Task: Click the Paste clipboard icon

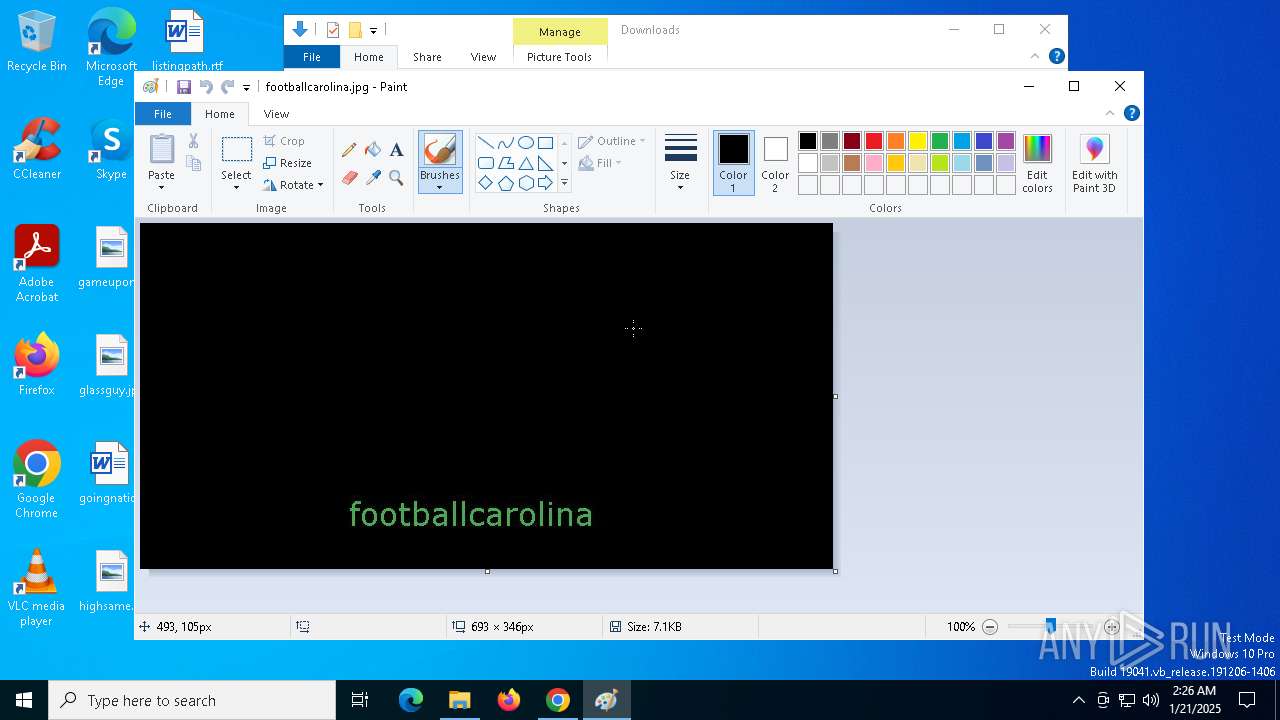Action: click(161, 149)
